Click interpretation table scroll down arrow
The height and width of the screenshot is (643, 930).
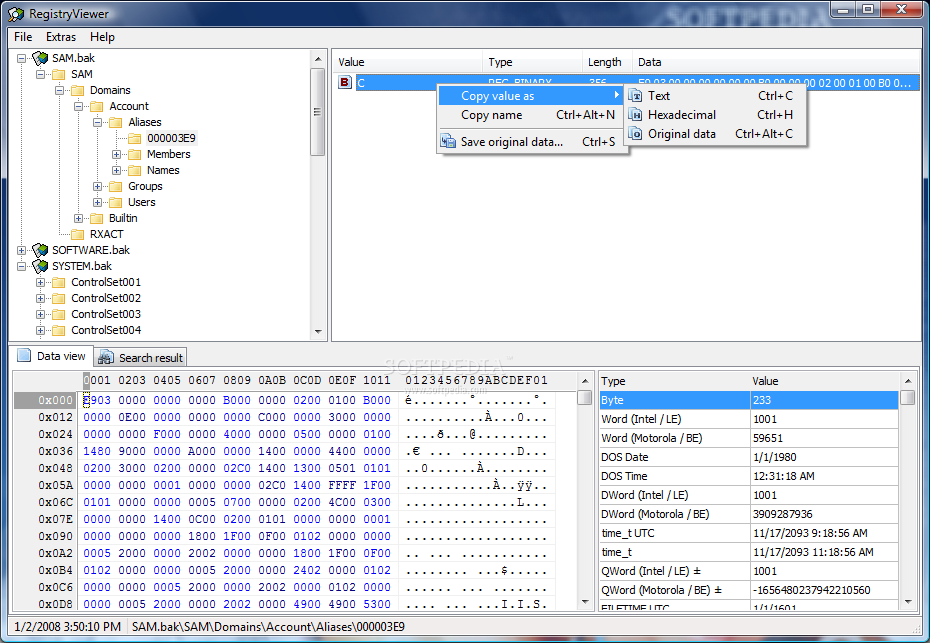[x=907, y=601]
